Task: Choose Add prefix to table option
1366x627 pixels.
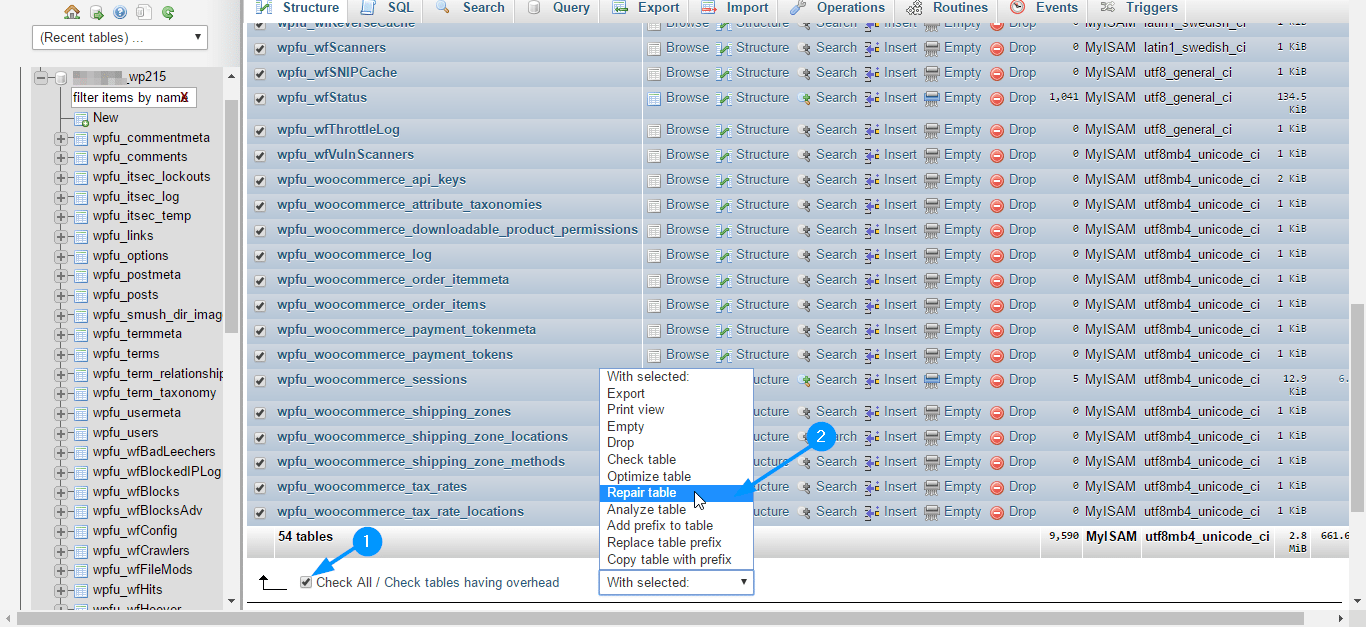Action: tap(676, 526)
